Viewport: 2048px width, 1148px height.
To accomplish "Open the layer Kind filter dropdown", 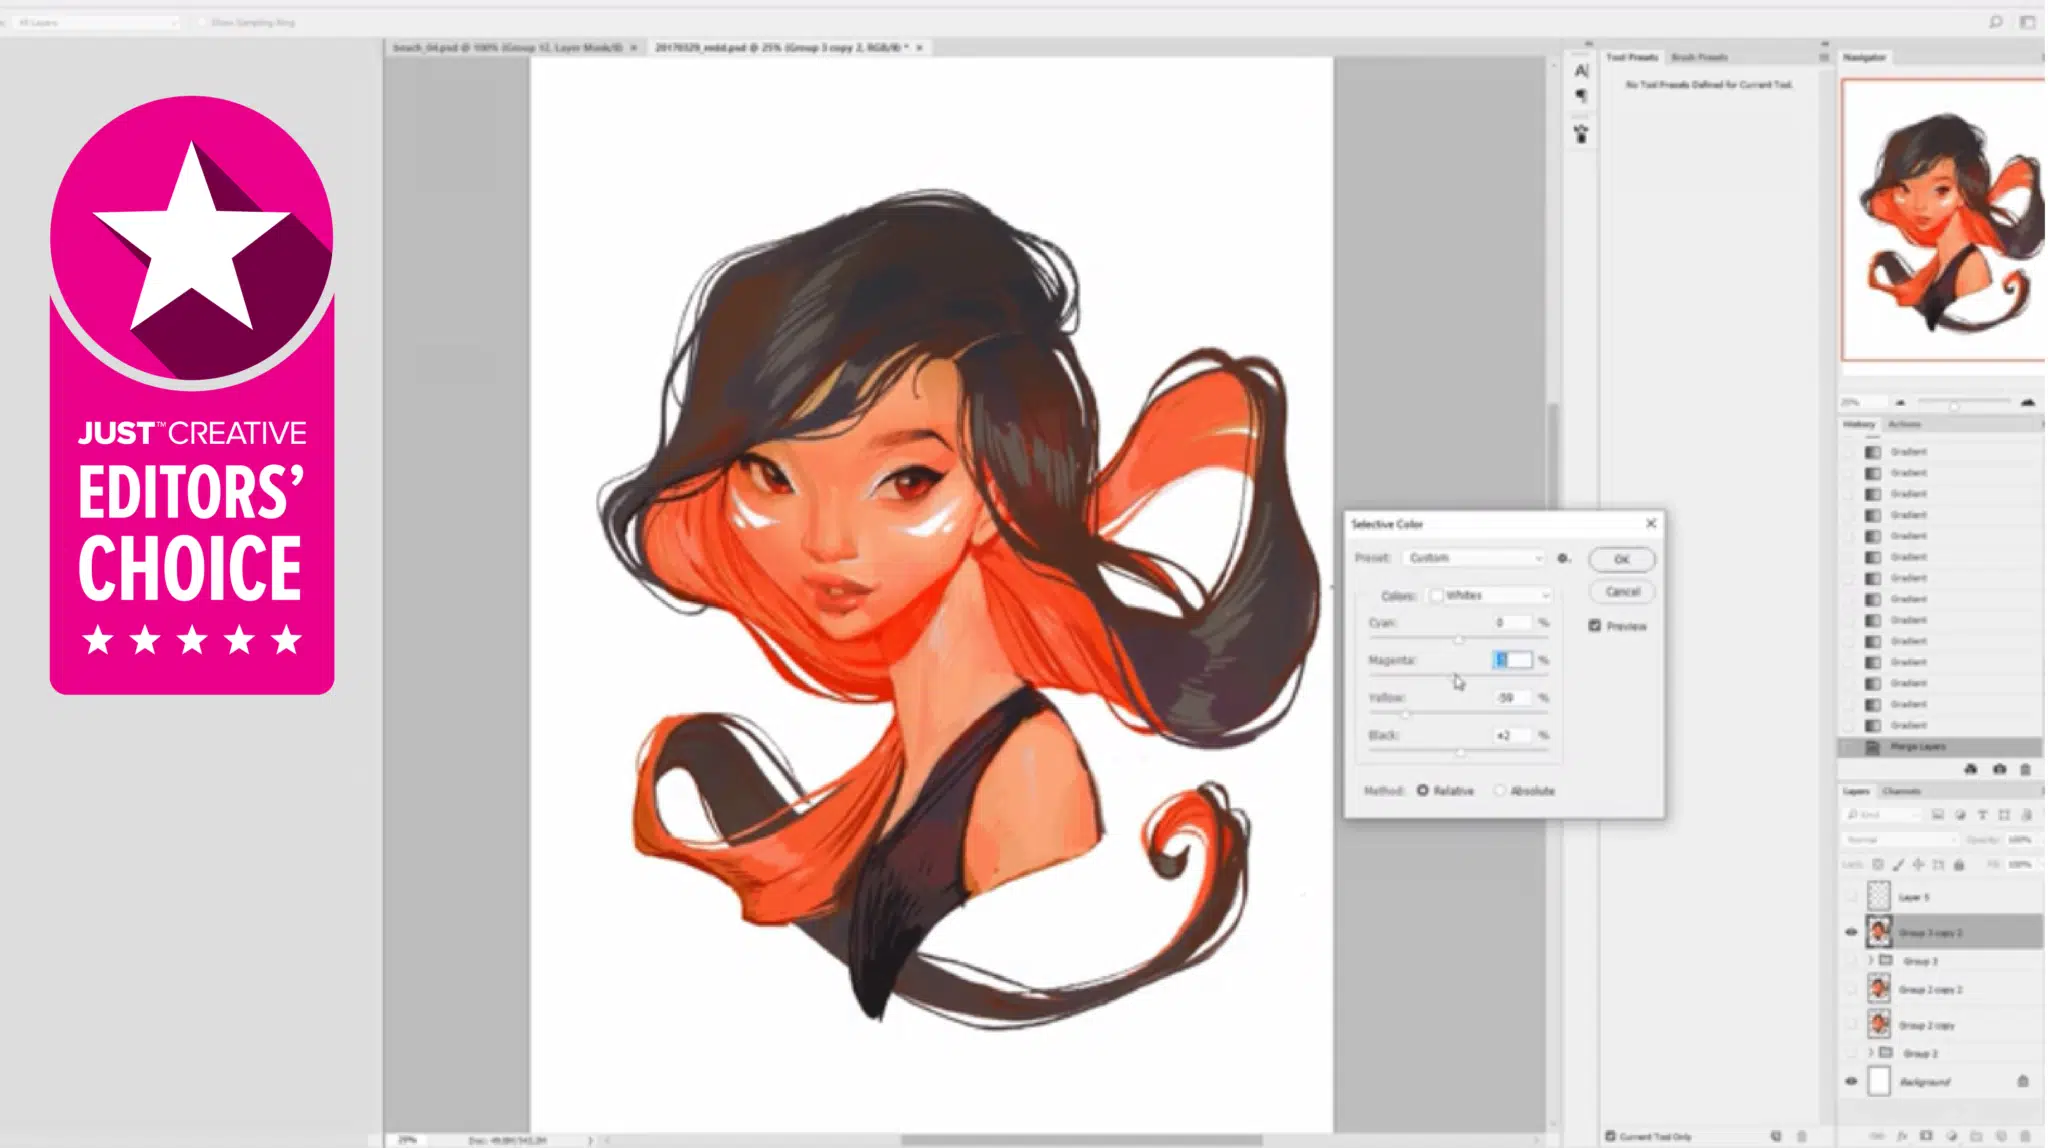I will point(1884,815).
